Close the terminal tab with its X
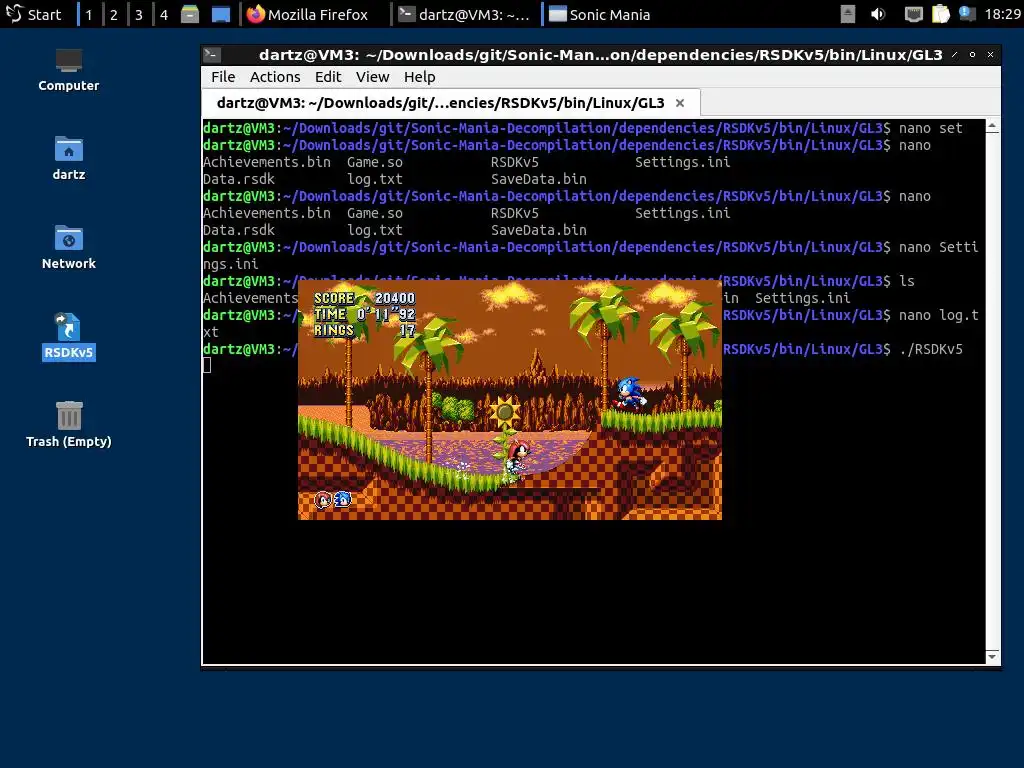The height and width of the screenshot is (768, 1024). (680, 103)
